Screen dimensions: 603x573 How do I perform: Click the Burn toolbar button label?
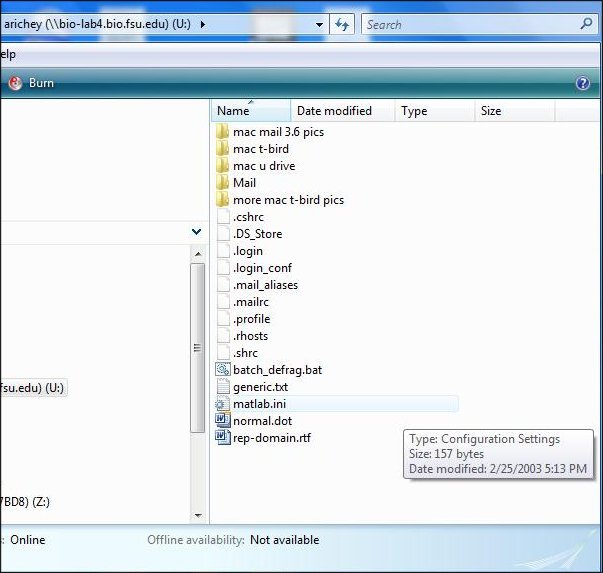point(41,83)
